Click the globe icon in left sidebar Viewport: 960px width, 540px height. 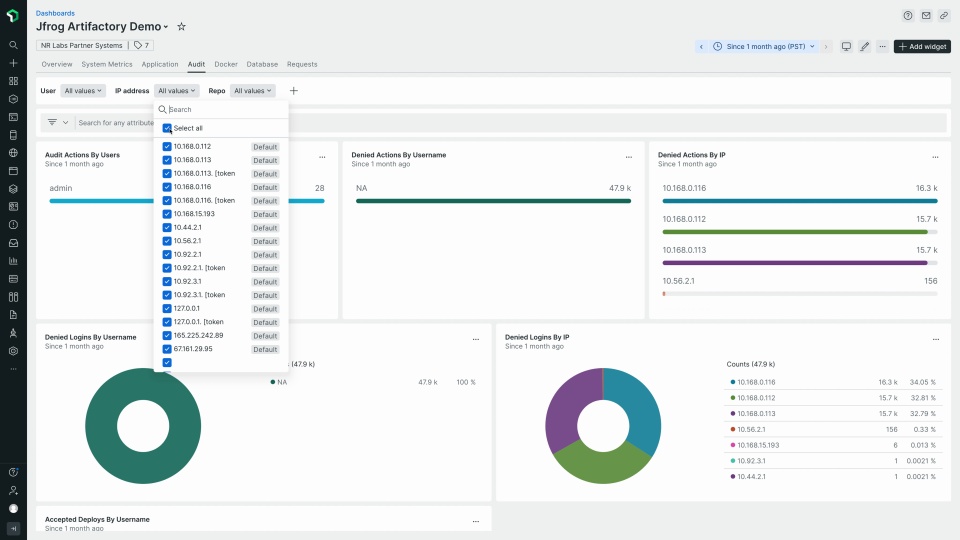point(13,153)
